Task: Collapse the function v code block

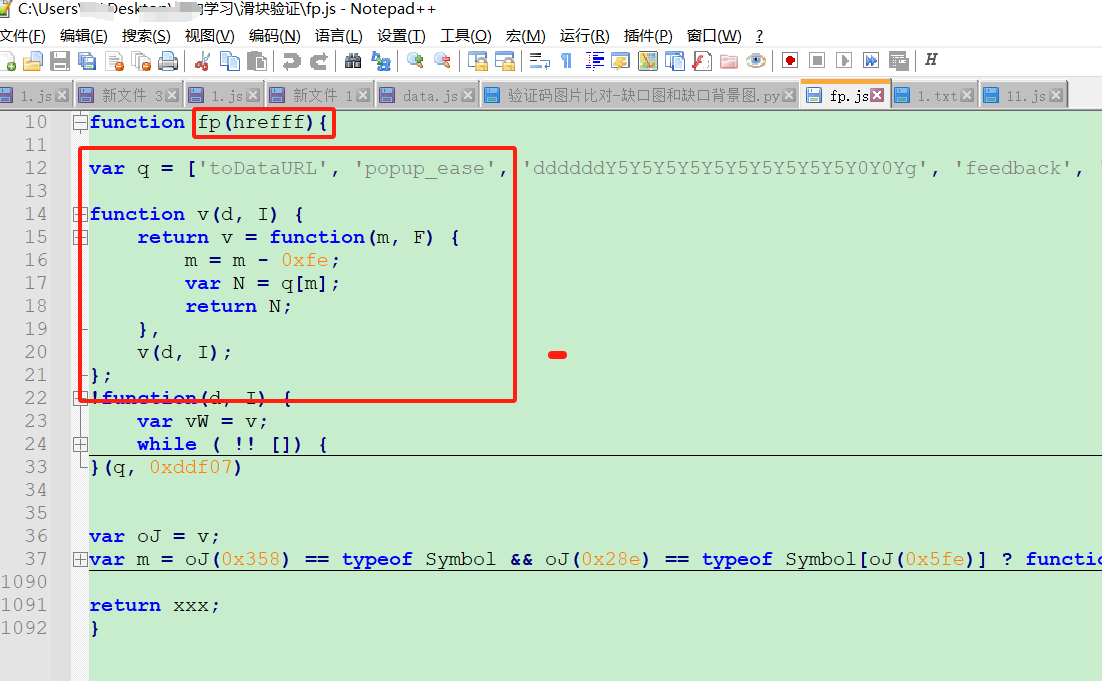Action: (x=80, y=214)
